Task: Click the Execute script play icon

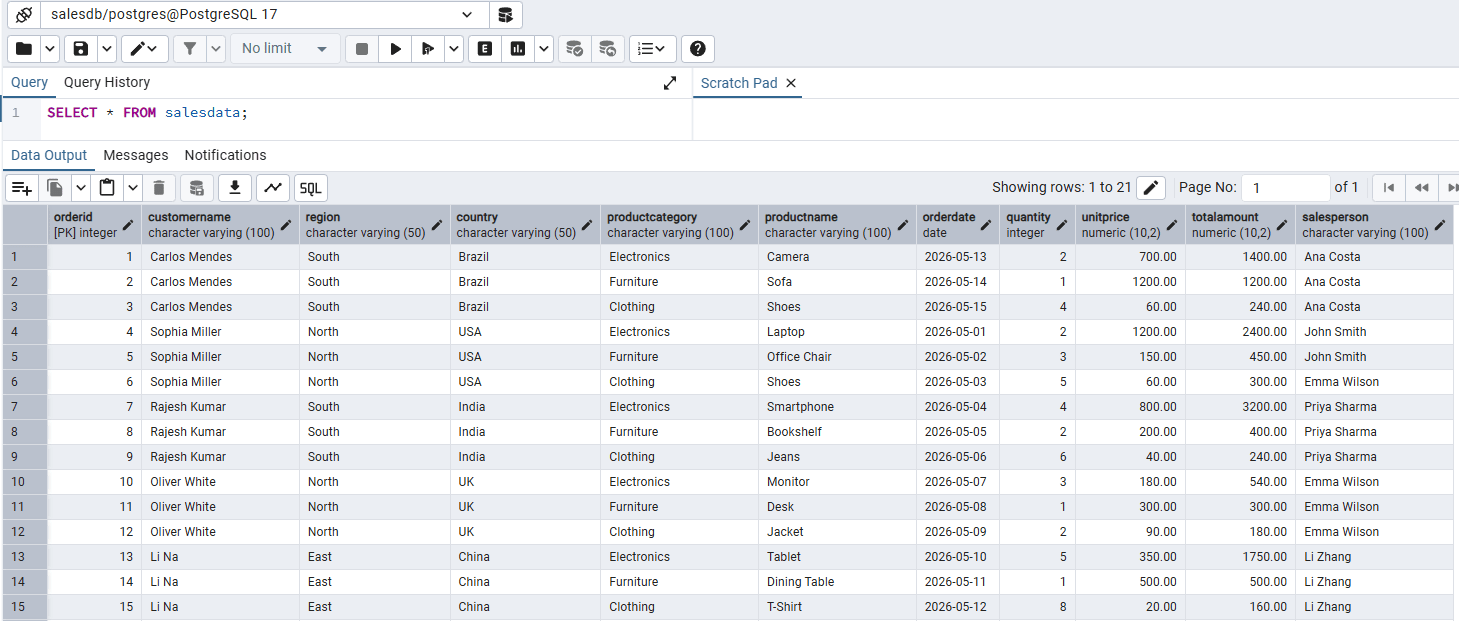Action: point(428,48)
